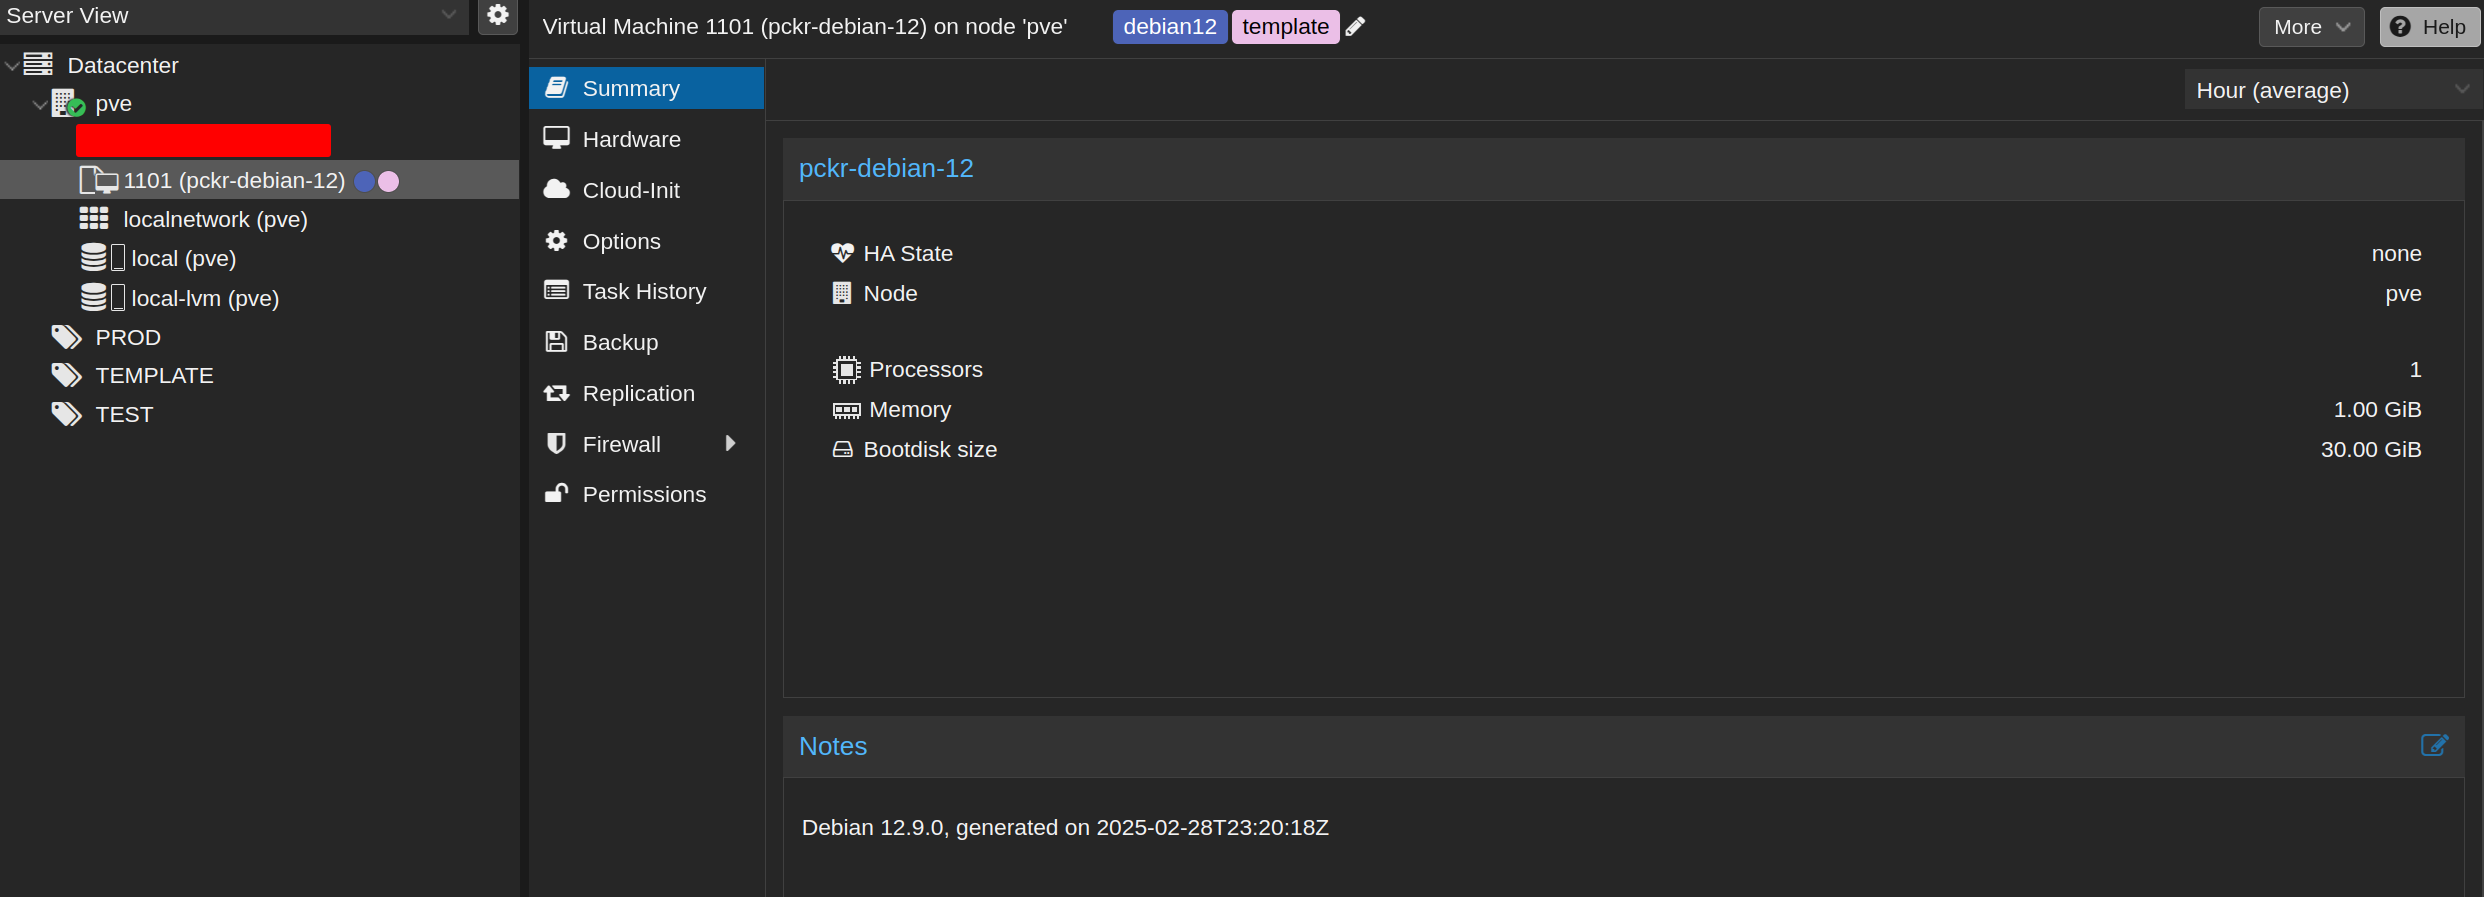The width and height of the screenshot is (2484, 897).
Task: Collapse the pve node tree
Action: point(40,104)
